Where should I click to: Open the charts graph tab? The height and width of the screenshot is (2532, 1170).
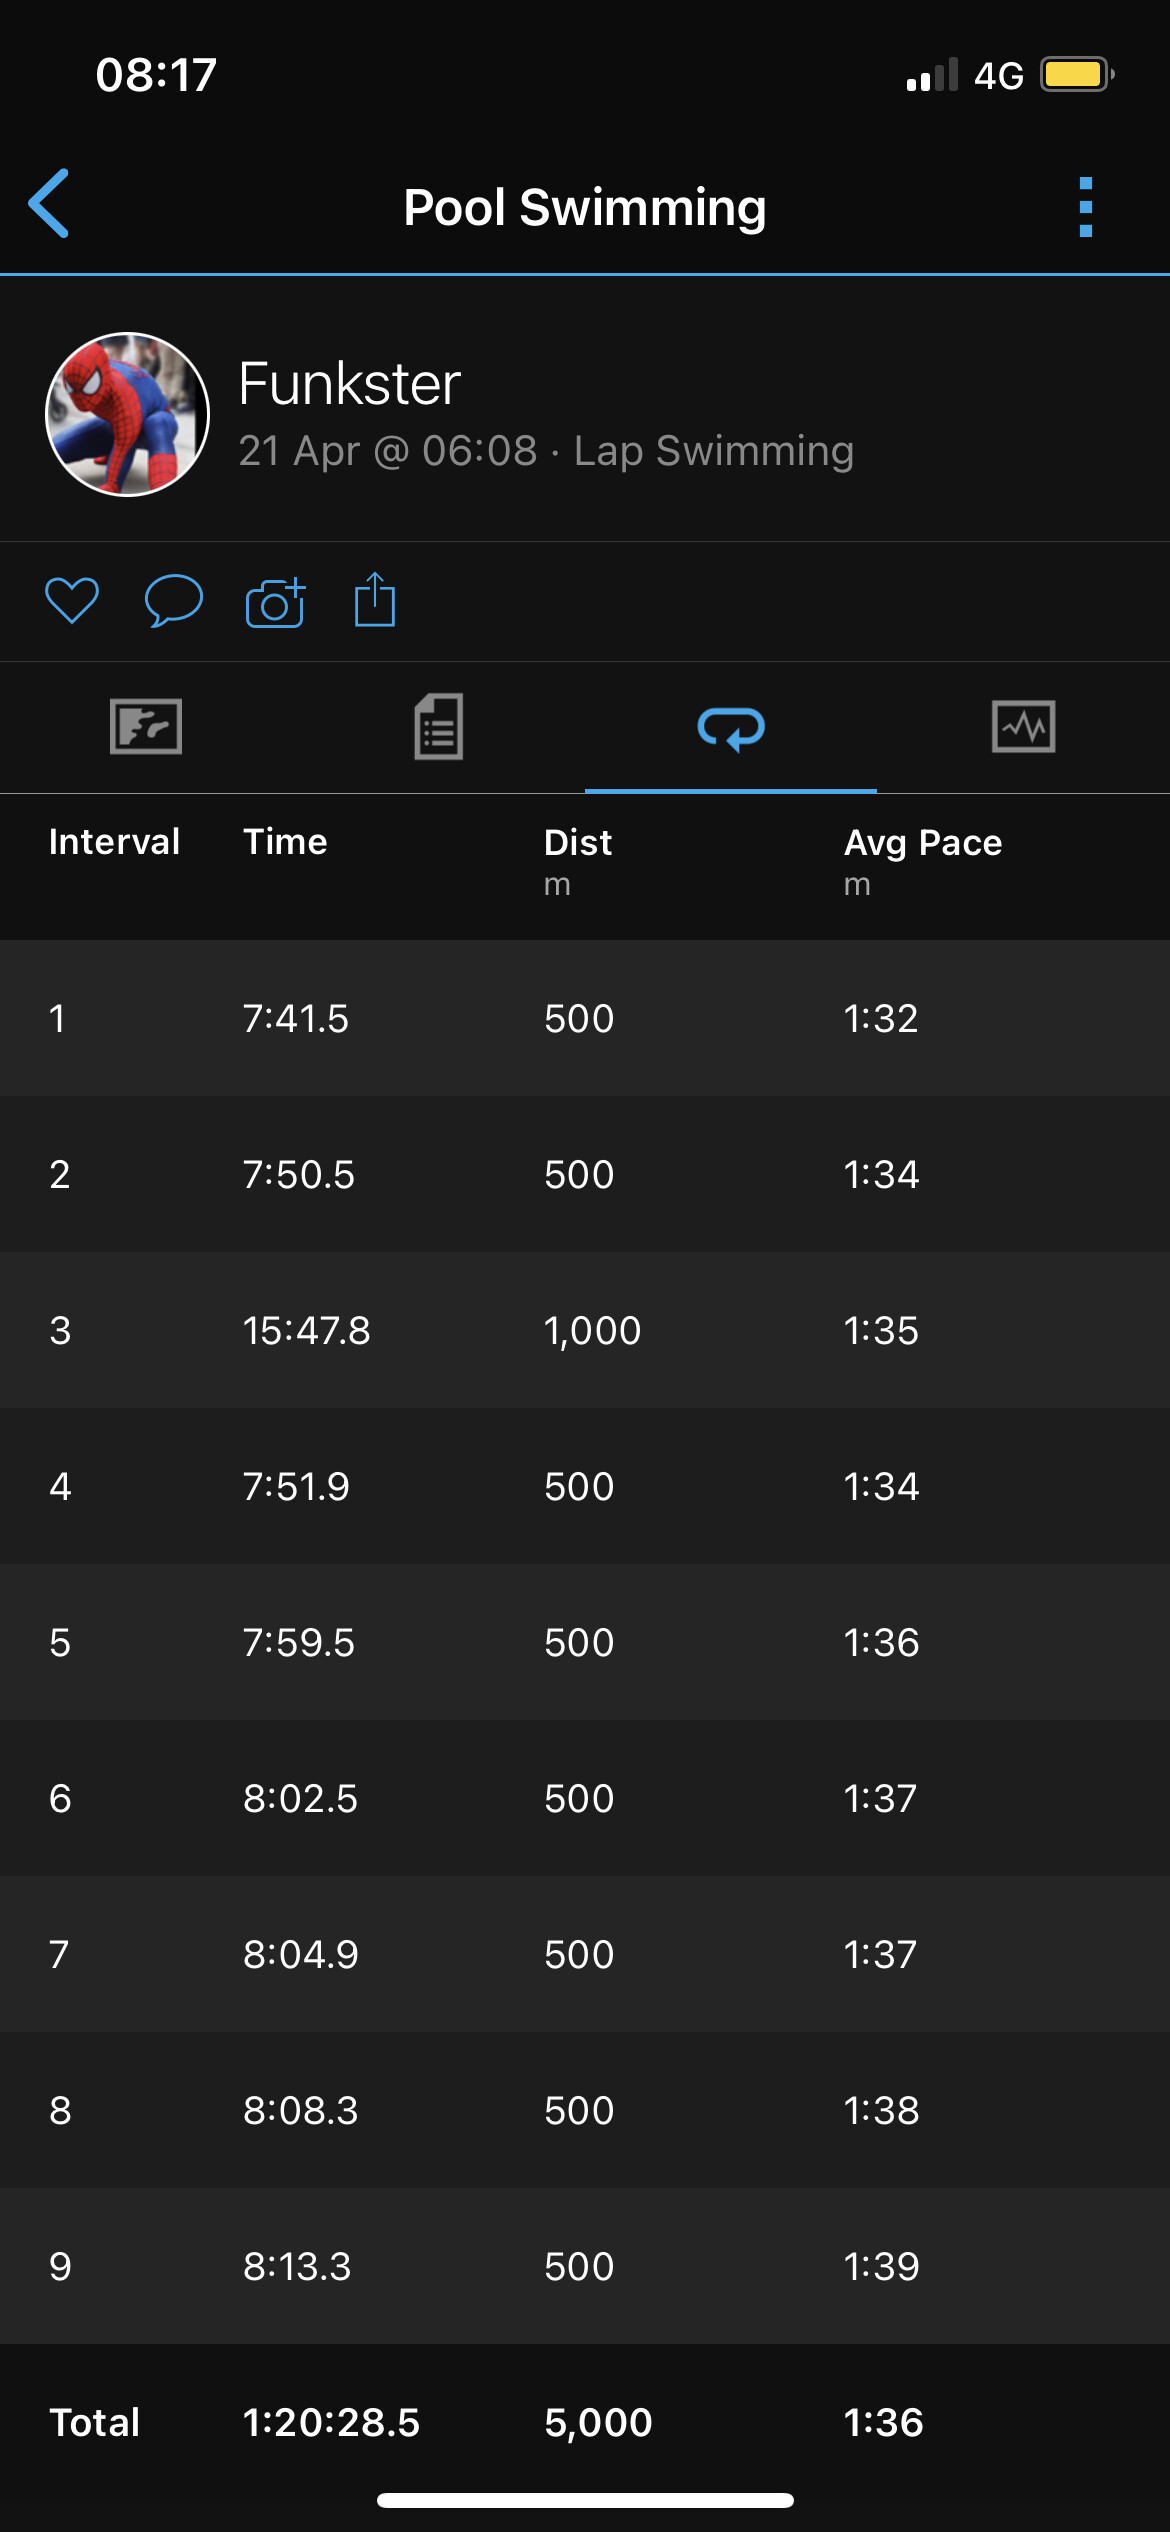pos(1023,727)
